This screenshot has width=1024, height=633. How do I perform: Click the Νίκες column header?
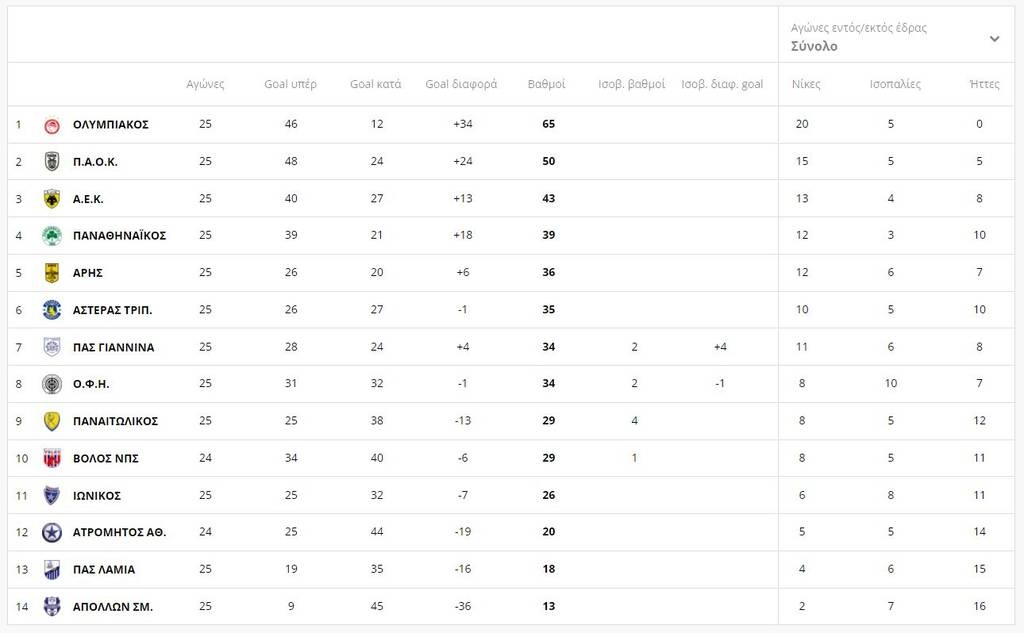coord(805,84)
